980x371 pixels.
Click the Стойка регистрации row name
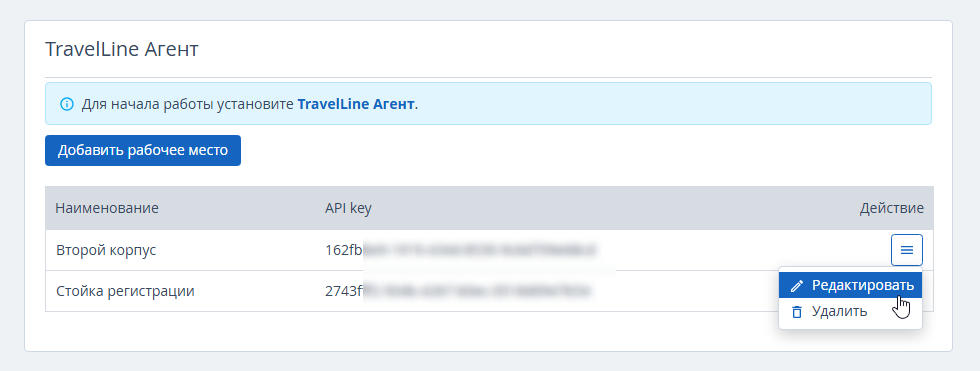[x=125, y=291]
